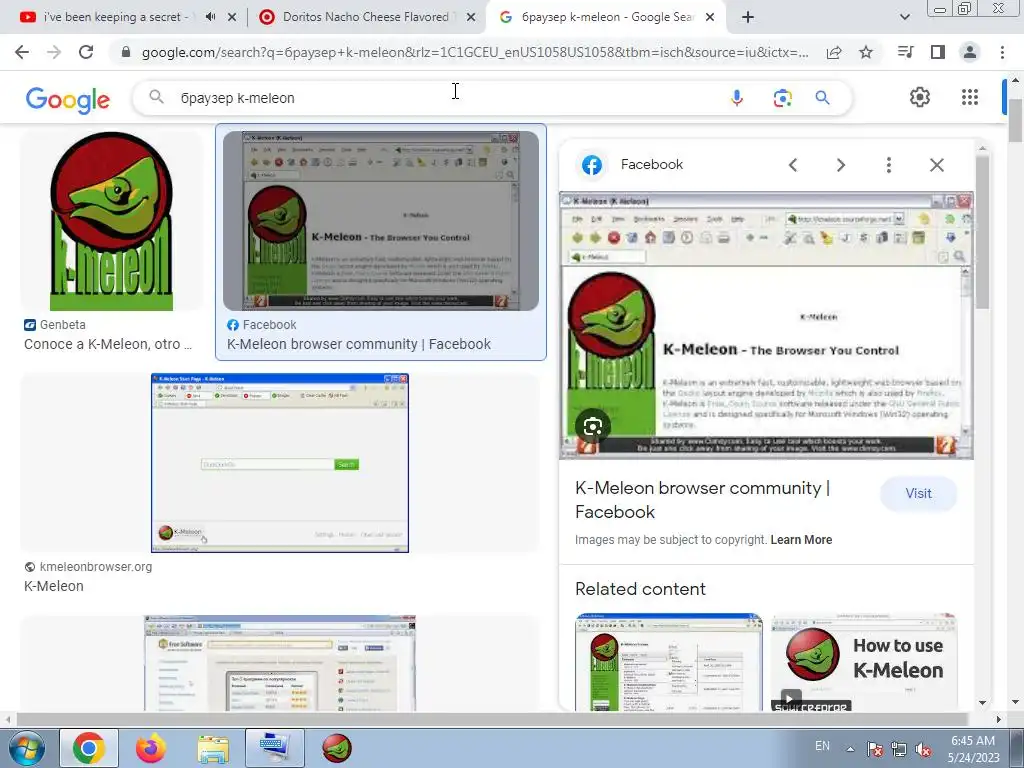
Task: Open the Learn More copyright link
Action: [x=801, y=540]
